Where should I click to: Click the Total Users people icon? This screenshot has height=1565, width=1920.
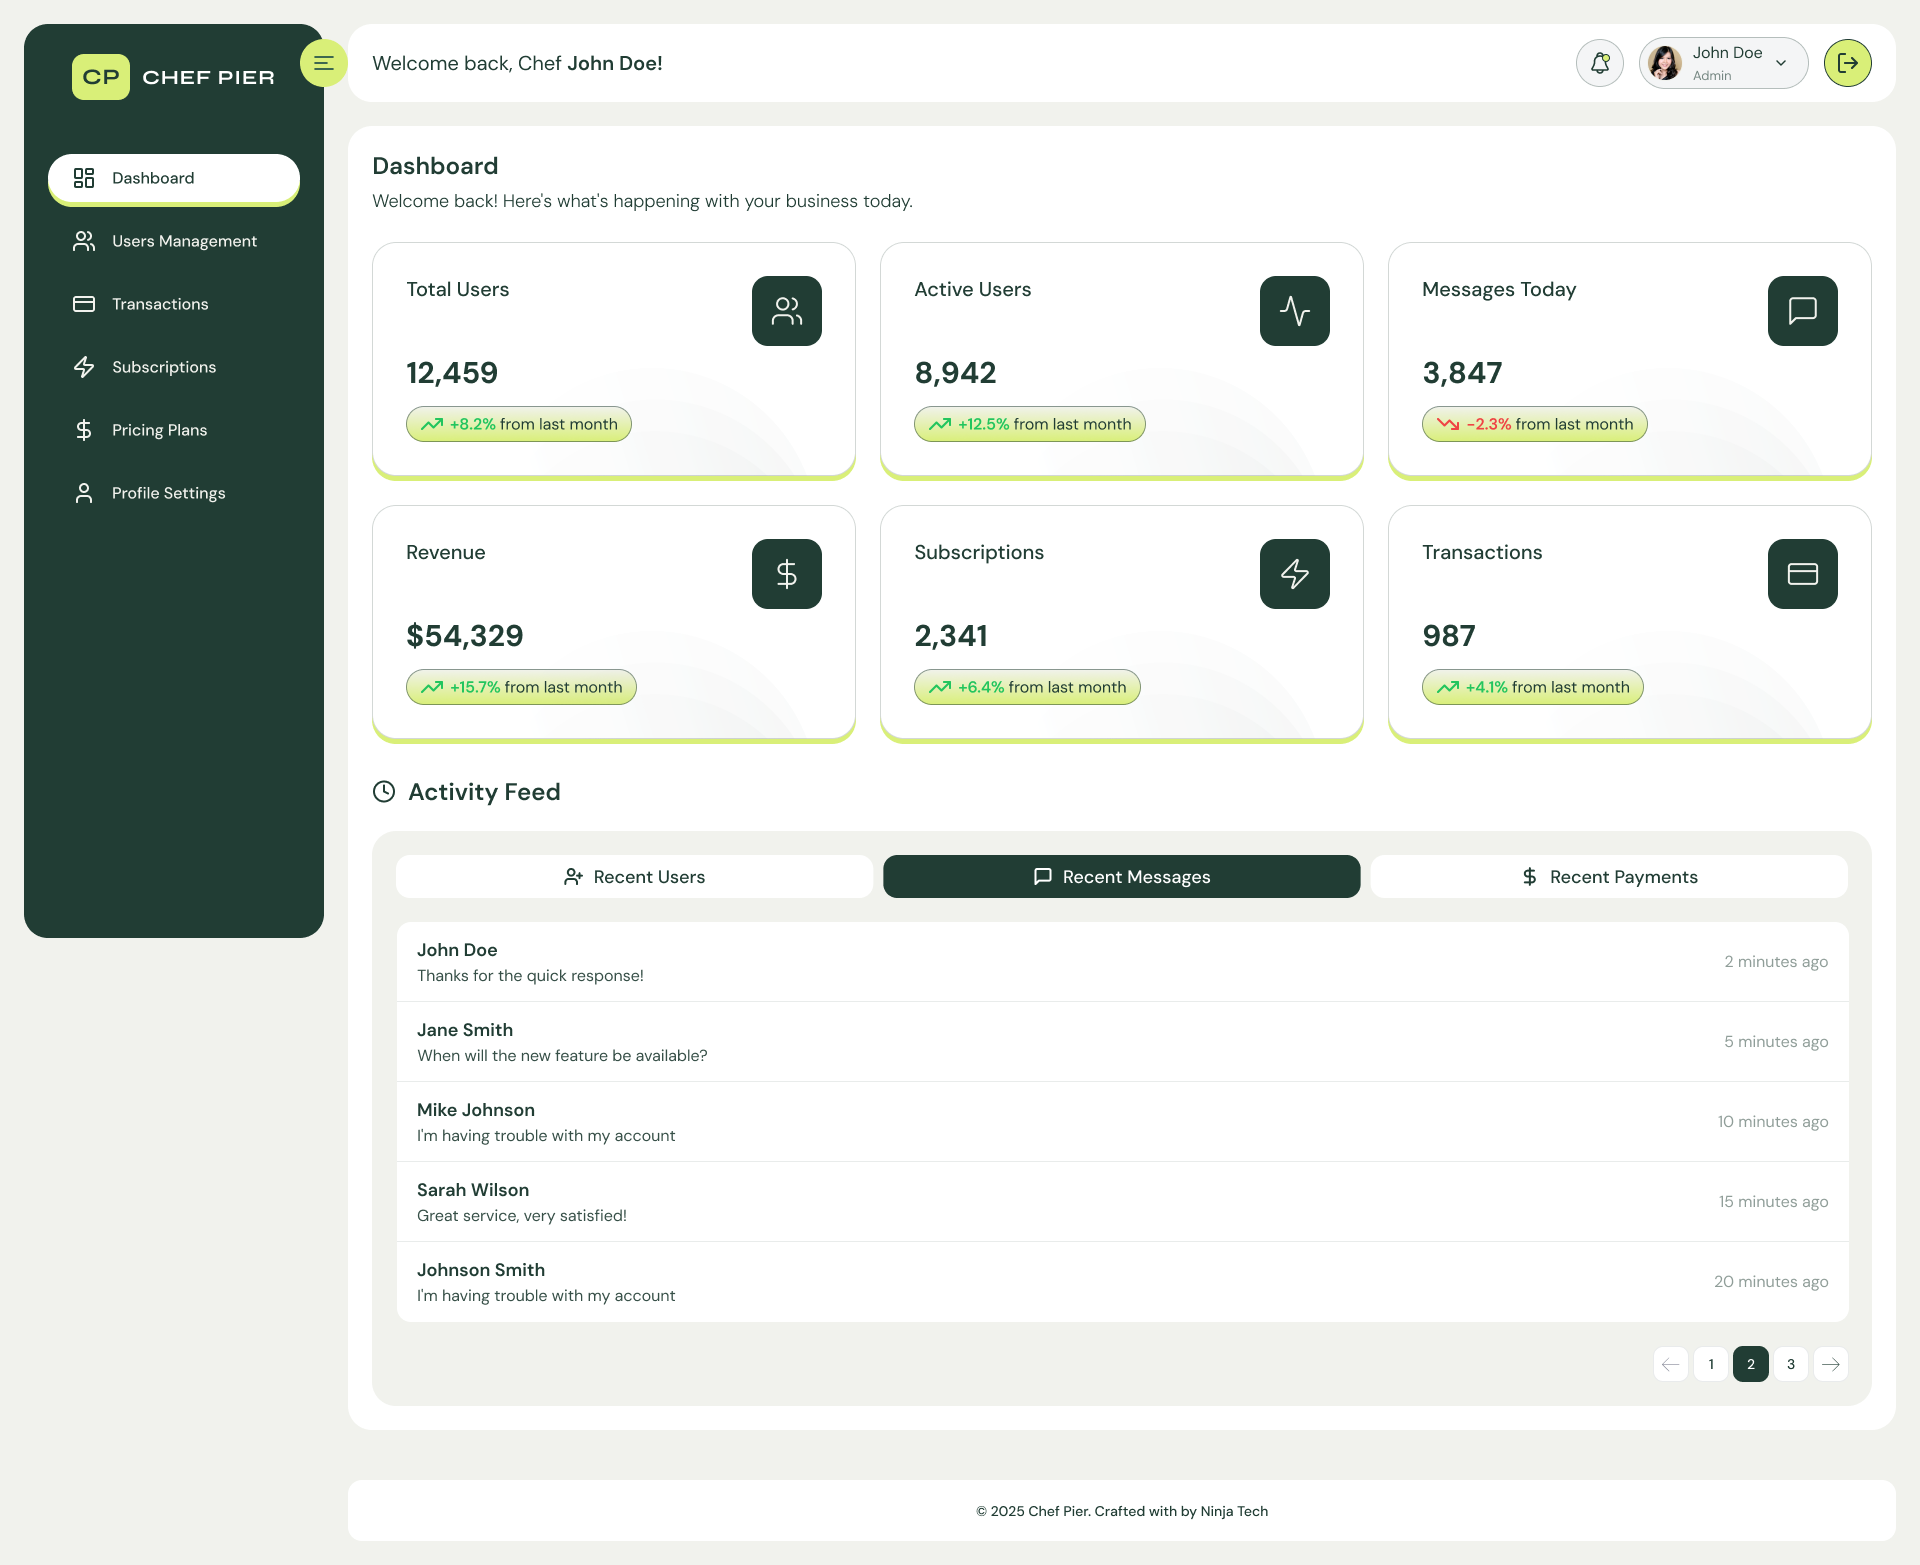pyautogui.click(x=786, y=311)
